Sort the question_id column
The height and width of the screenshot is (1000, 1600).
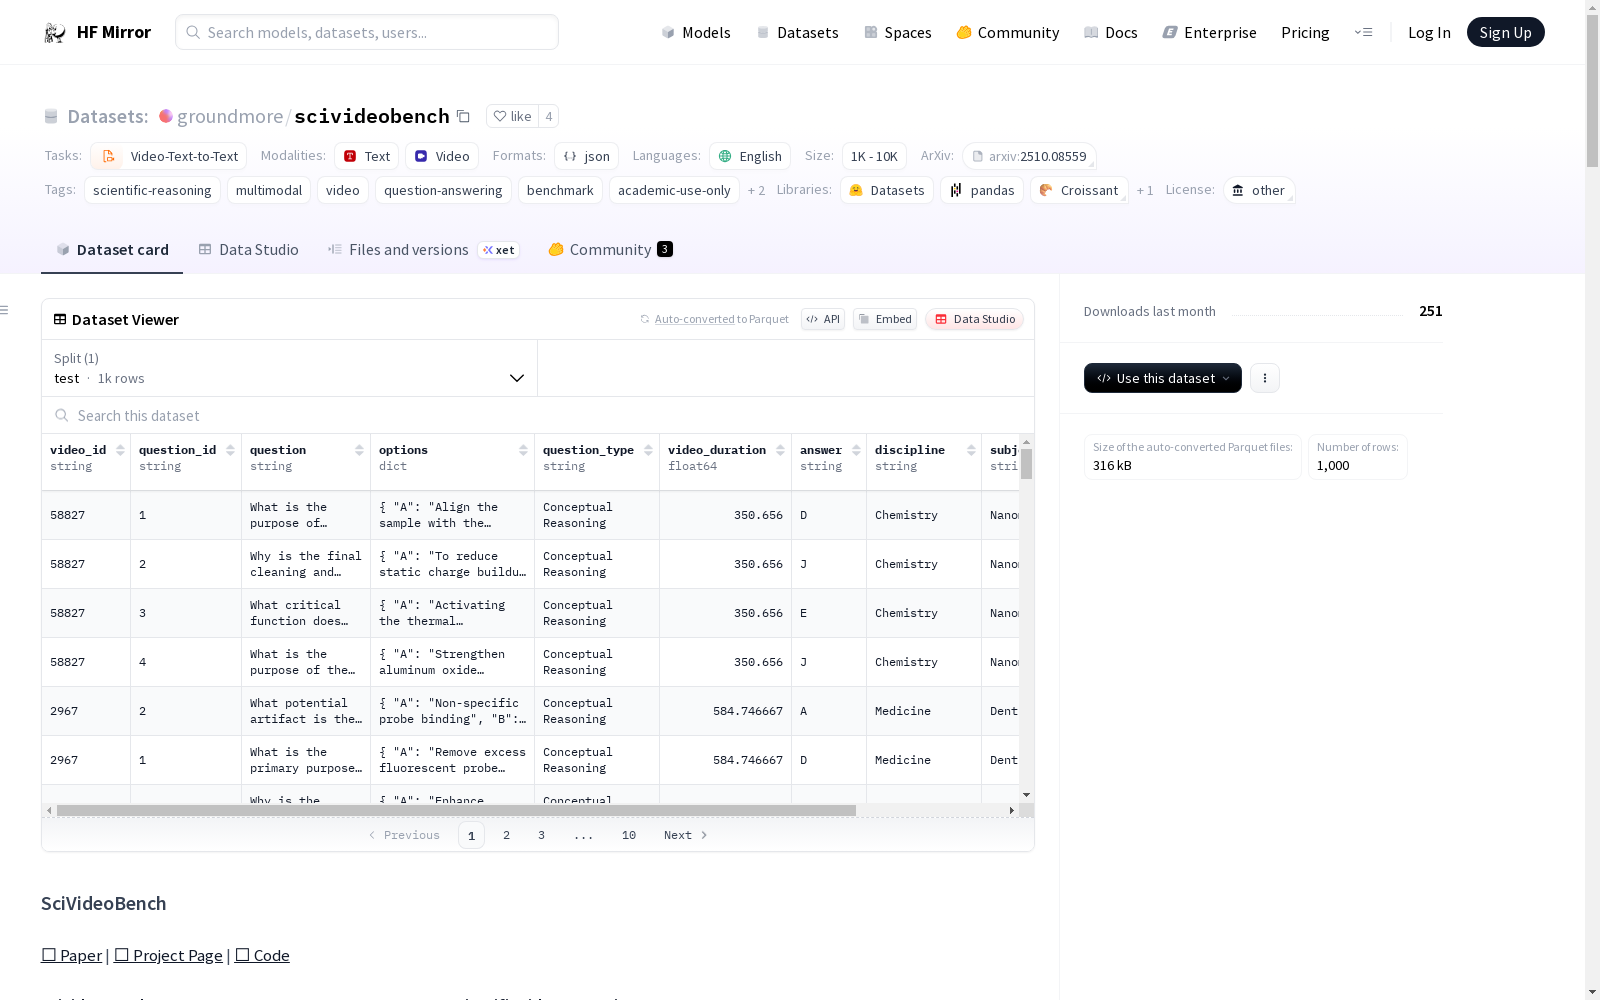coord(230,450)
